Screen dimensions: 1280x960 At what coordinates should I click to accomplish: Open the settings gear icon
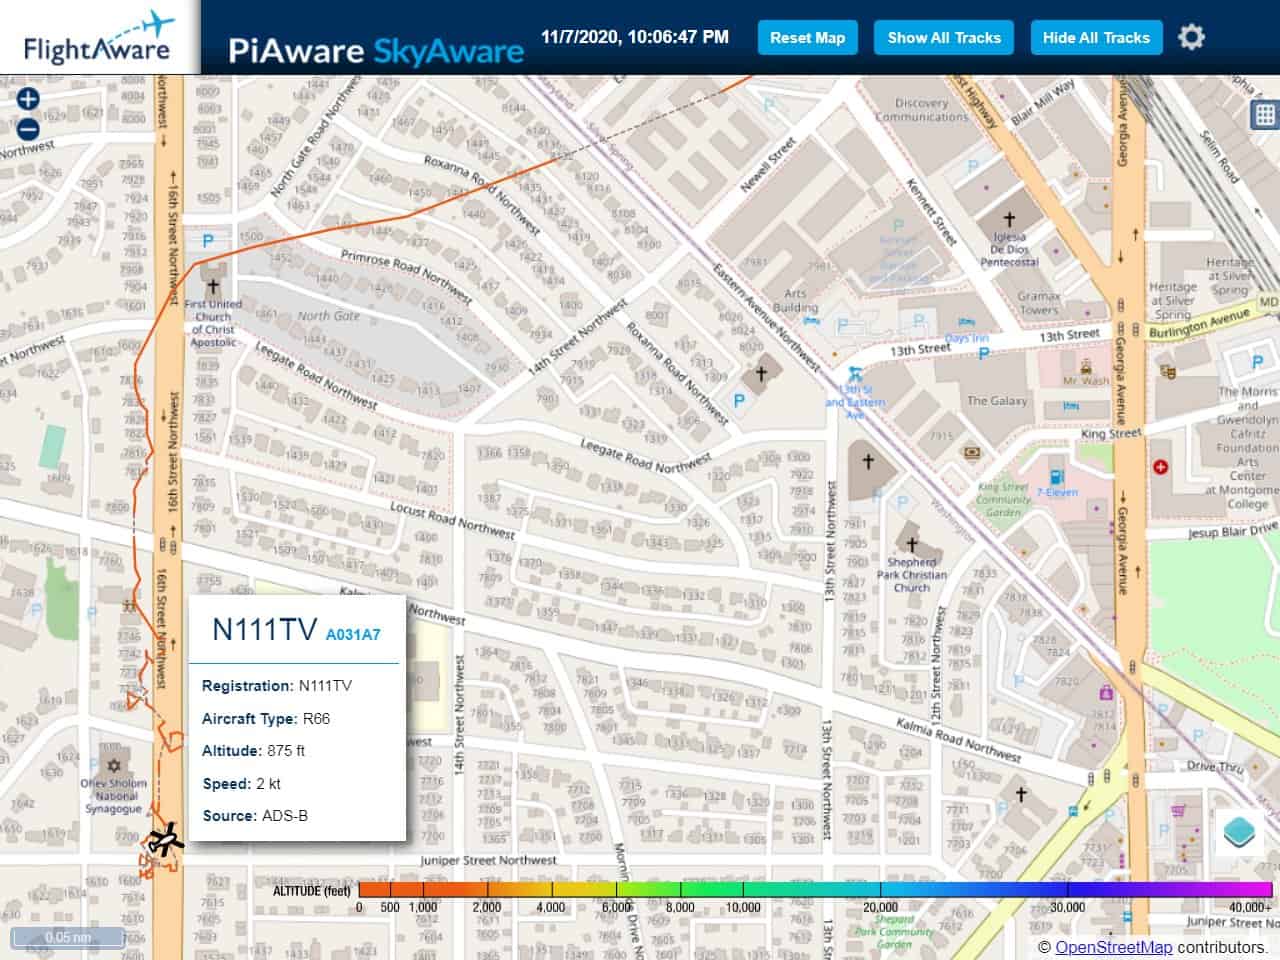tap(1191, 38)
